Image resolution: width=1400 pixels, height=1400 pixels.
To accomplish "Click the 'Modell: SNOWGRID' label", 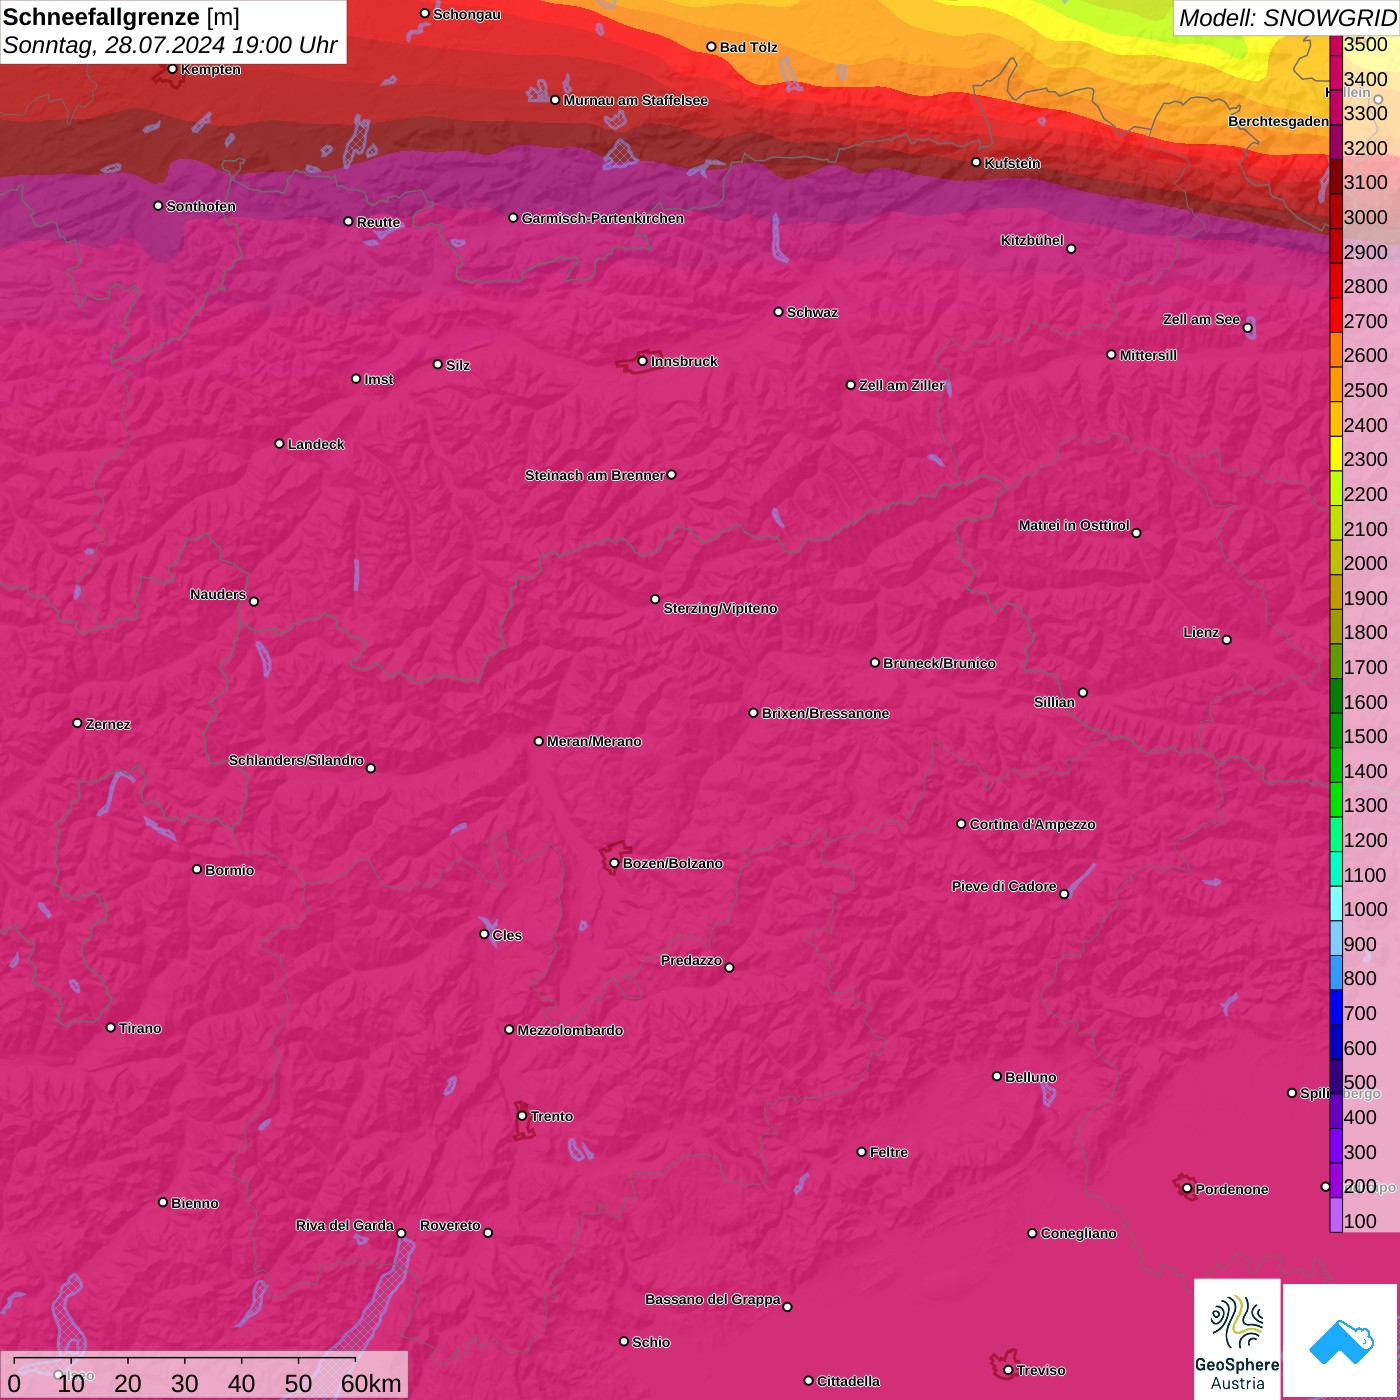I will (1286, 17).
